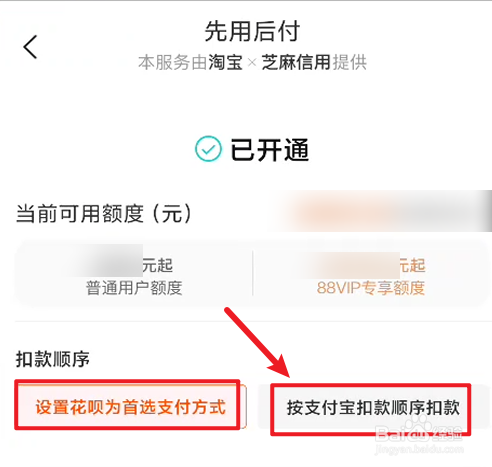Select 设置花呗为首选支付方式 option
The height and width of the screenshot is (467, 492).
[131, 407]
